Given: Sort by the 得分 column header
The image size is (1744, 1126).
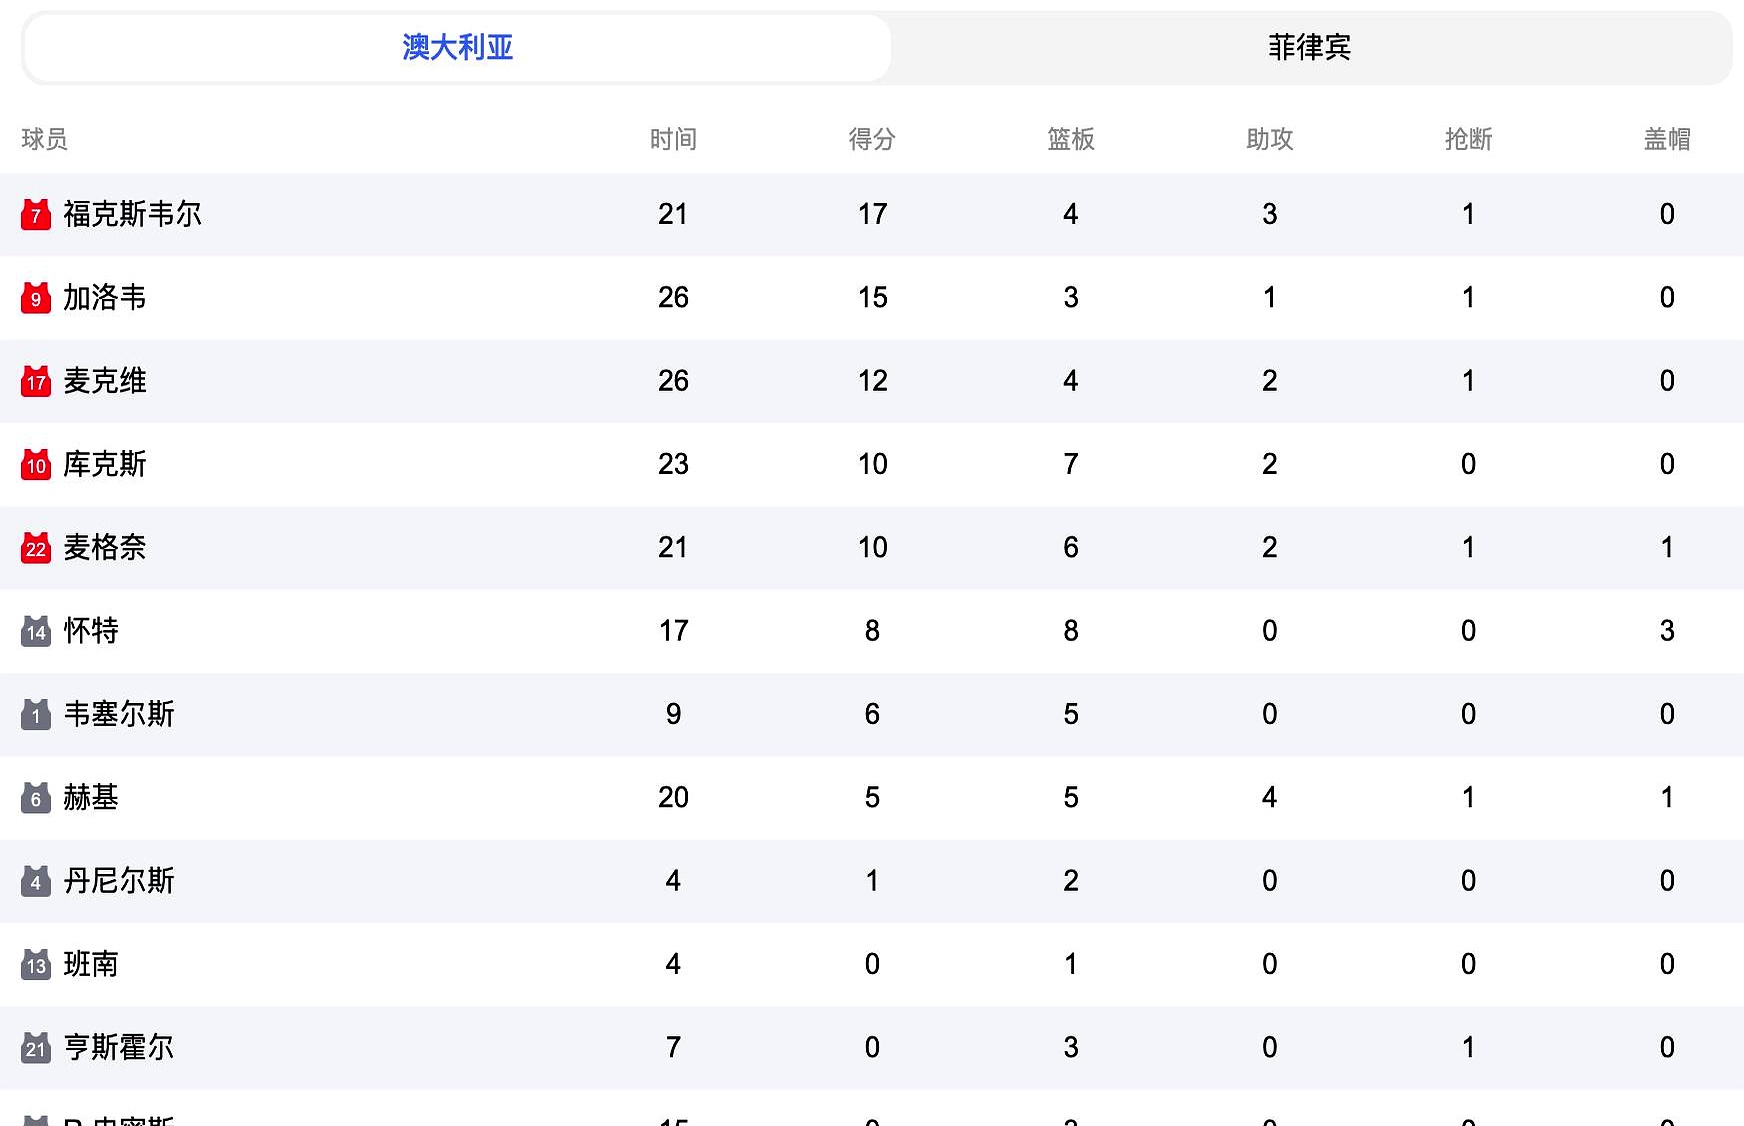Looking at the screenshot, I should (871, 140).
